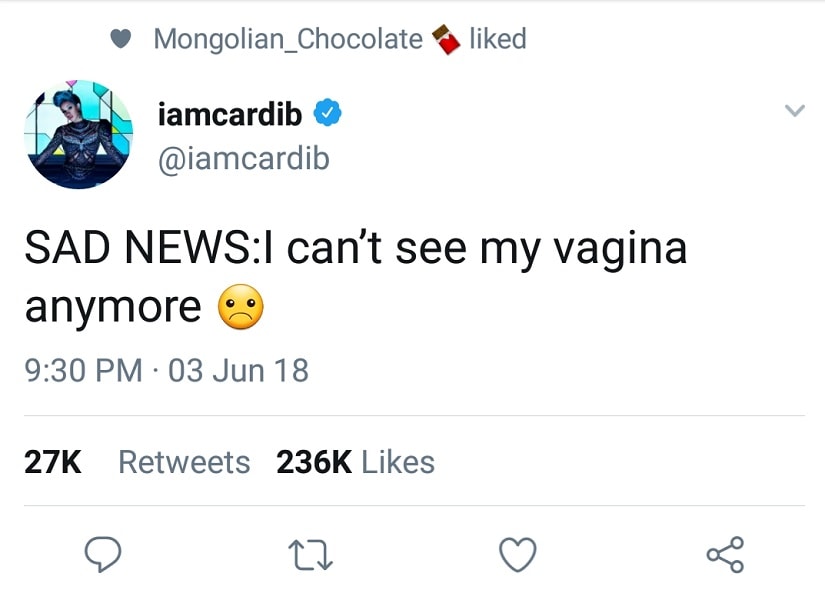Click the 27K retweet count

53,462
